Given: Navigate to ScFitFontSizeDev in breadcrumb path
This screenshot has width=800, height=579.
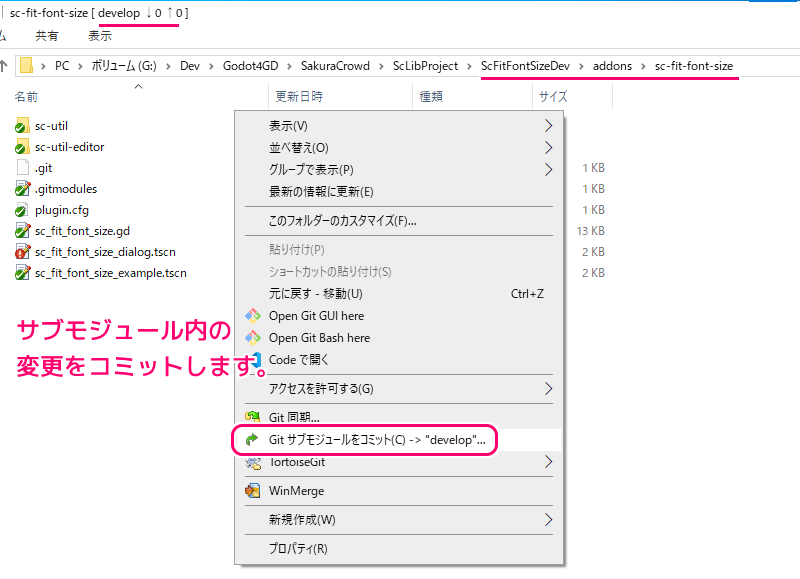Looking at the screenshot, I should pos(525,66).
